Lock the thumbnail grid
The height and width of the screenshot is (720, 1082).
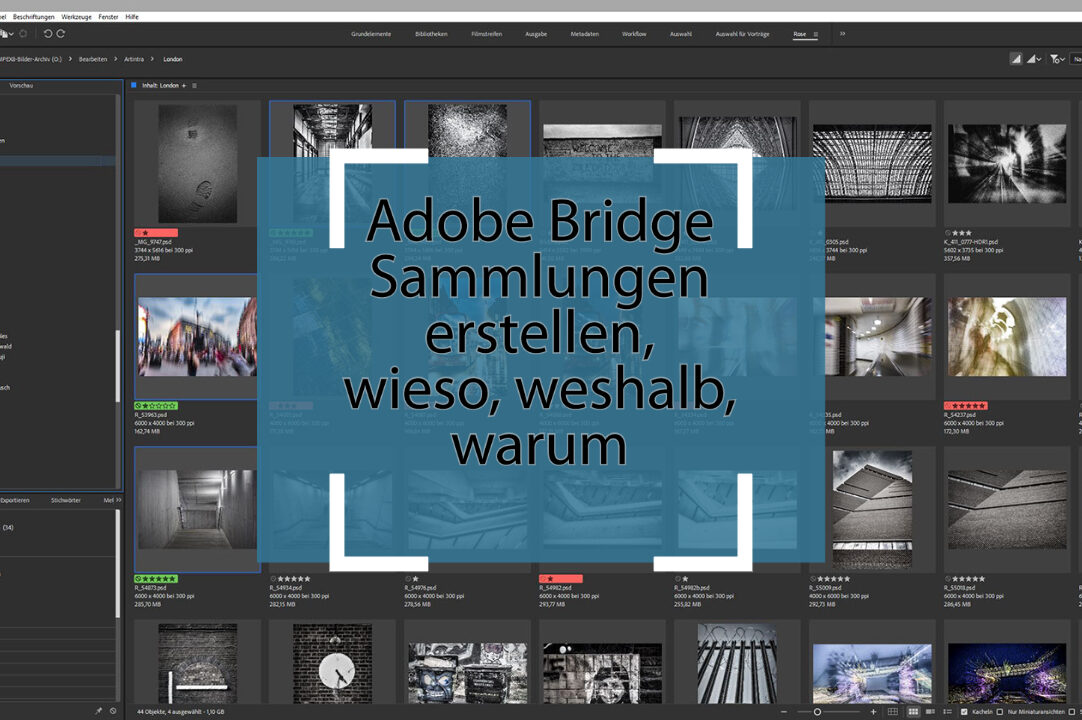point(893,712)
